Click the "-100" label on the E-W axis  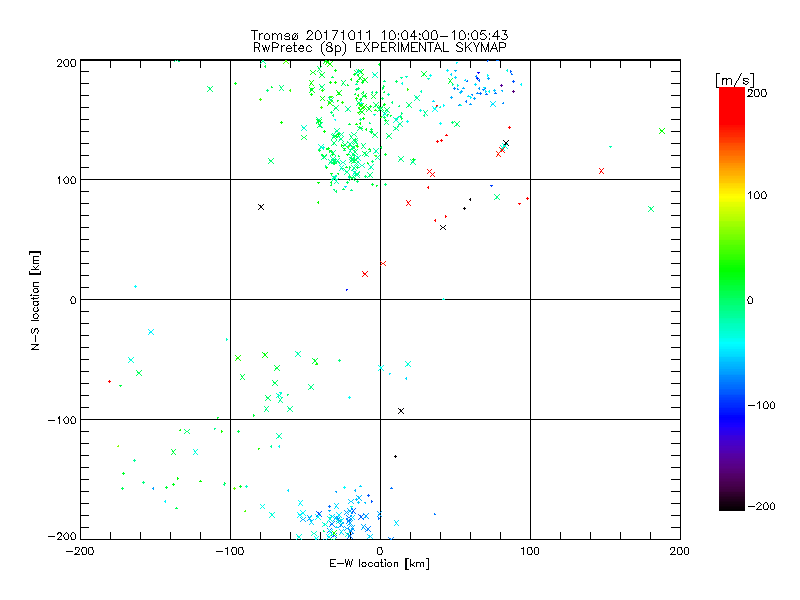pyautogui.click(x=230, y=551)
